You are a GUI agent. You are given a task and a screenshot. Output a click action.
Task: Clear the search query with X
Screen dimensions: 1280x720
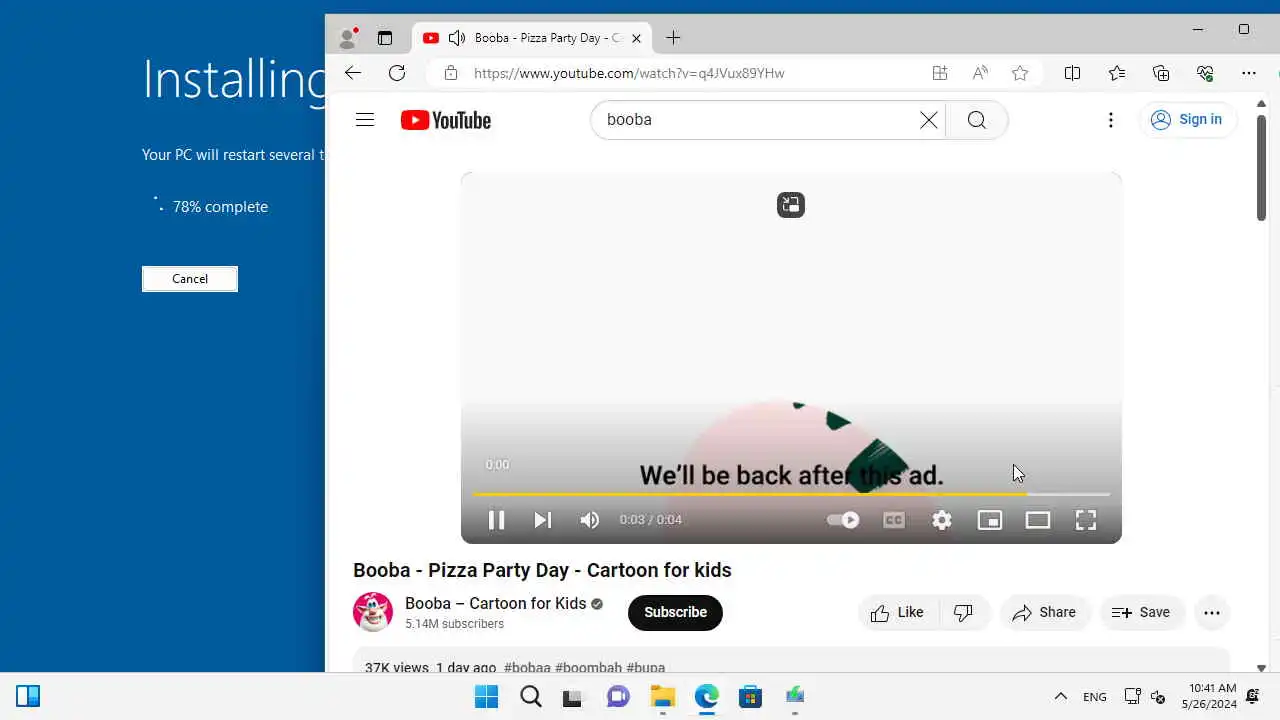point(929,120)
